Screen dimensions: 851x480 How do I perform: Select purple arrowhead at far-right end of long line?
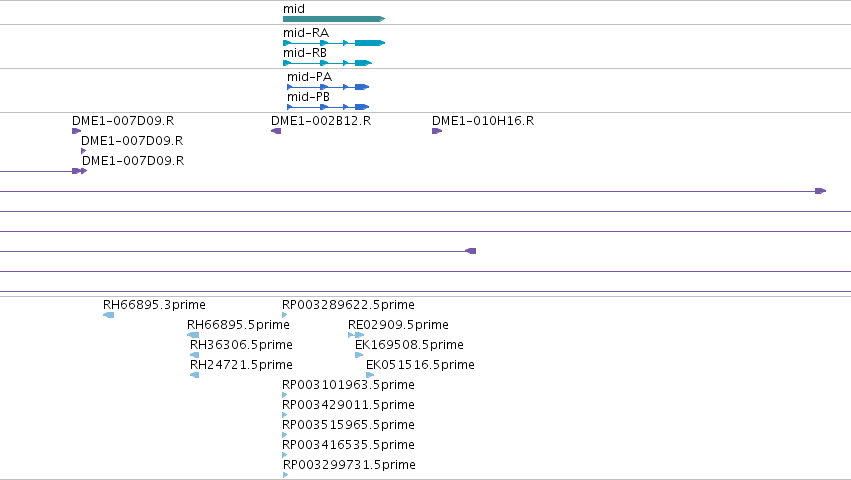point(821,191)
